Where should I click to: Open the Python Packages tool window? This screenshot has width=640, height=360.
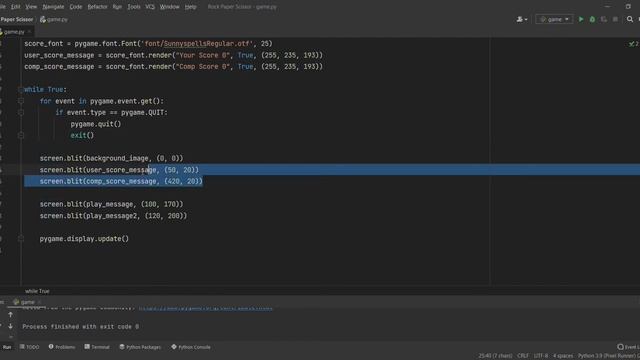point(140,347)
